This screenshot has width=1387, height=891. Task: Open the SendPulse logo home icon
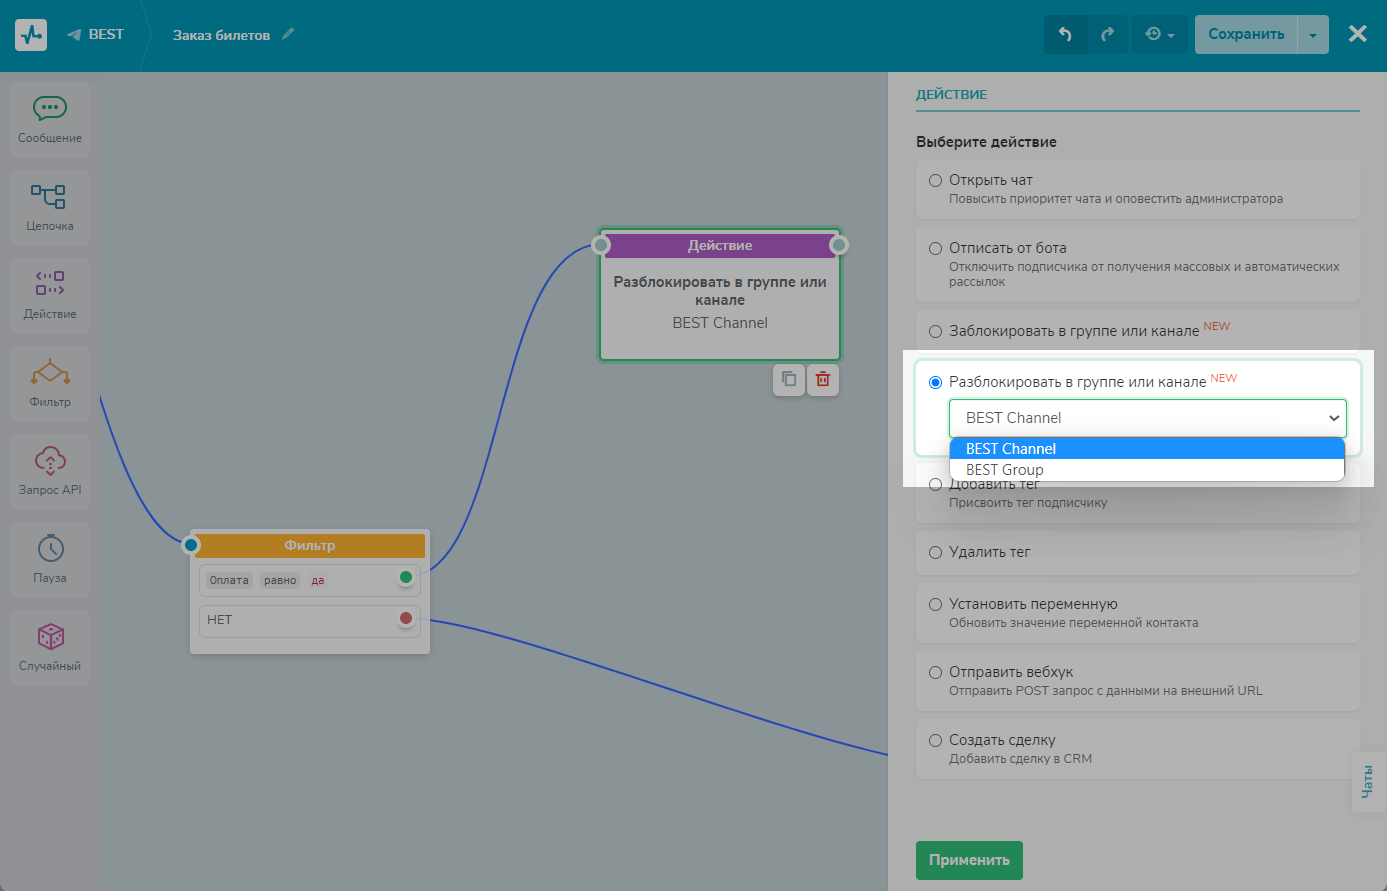(31, 35)
